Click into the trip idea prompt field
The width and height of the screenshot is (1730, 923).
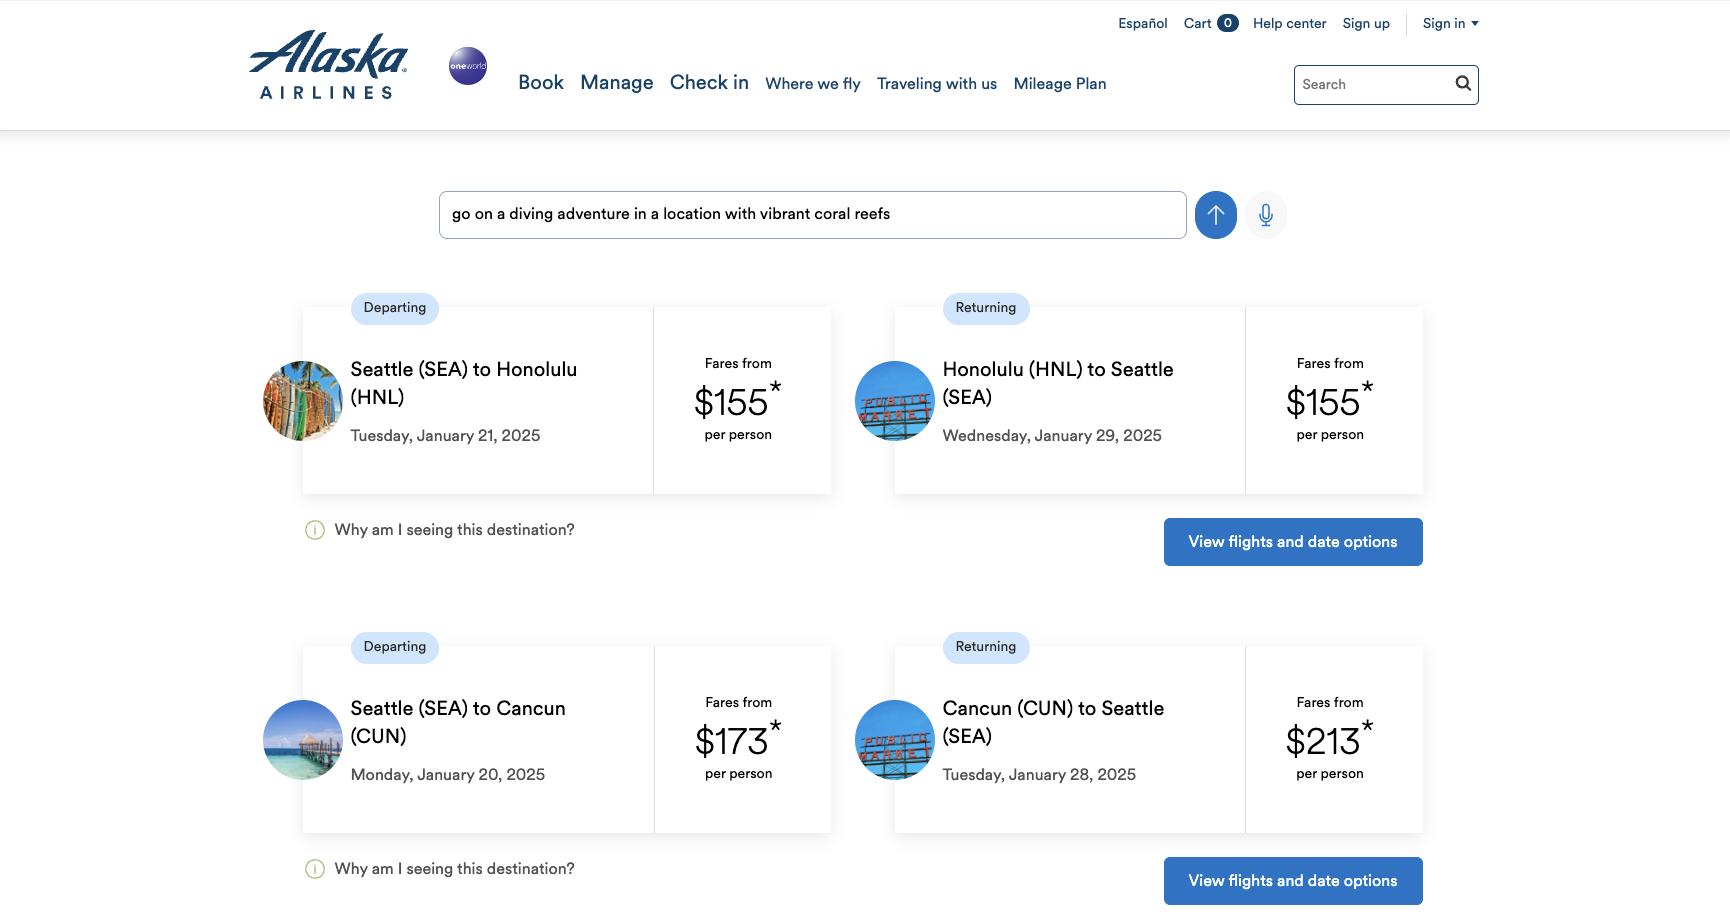click(813, 215)
